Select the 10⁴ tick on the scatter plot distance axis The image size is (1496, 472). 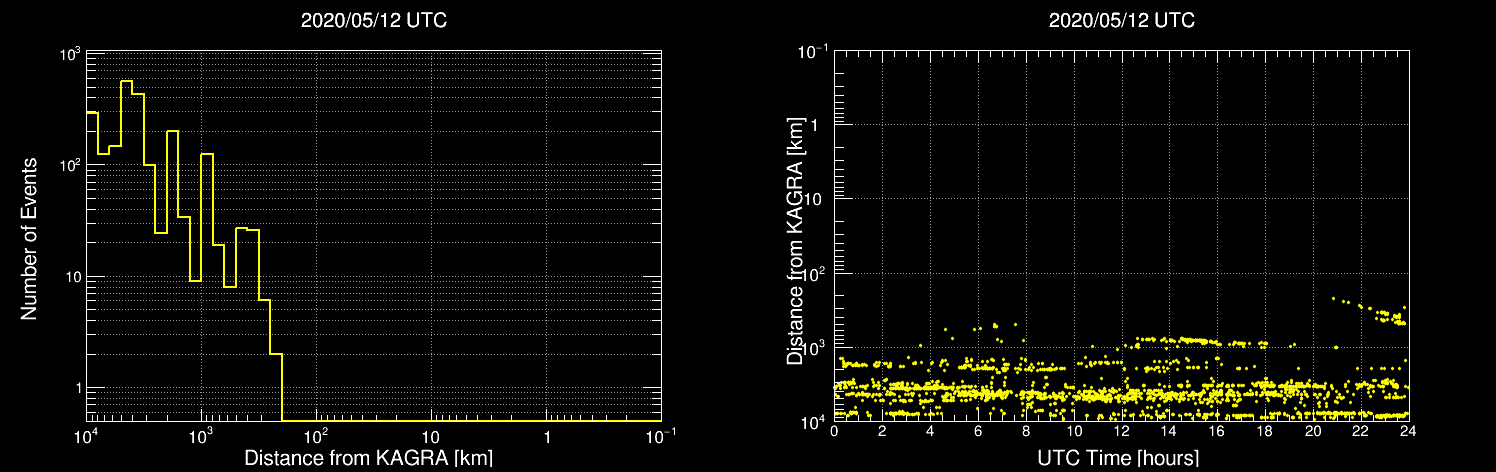815,422
